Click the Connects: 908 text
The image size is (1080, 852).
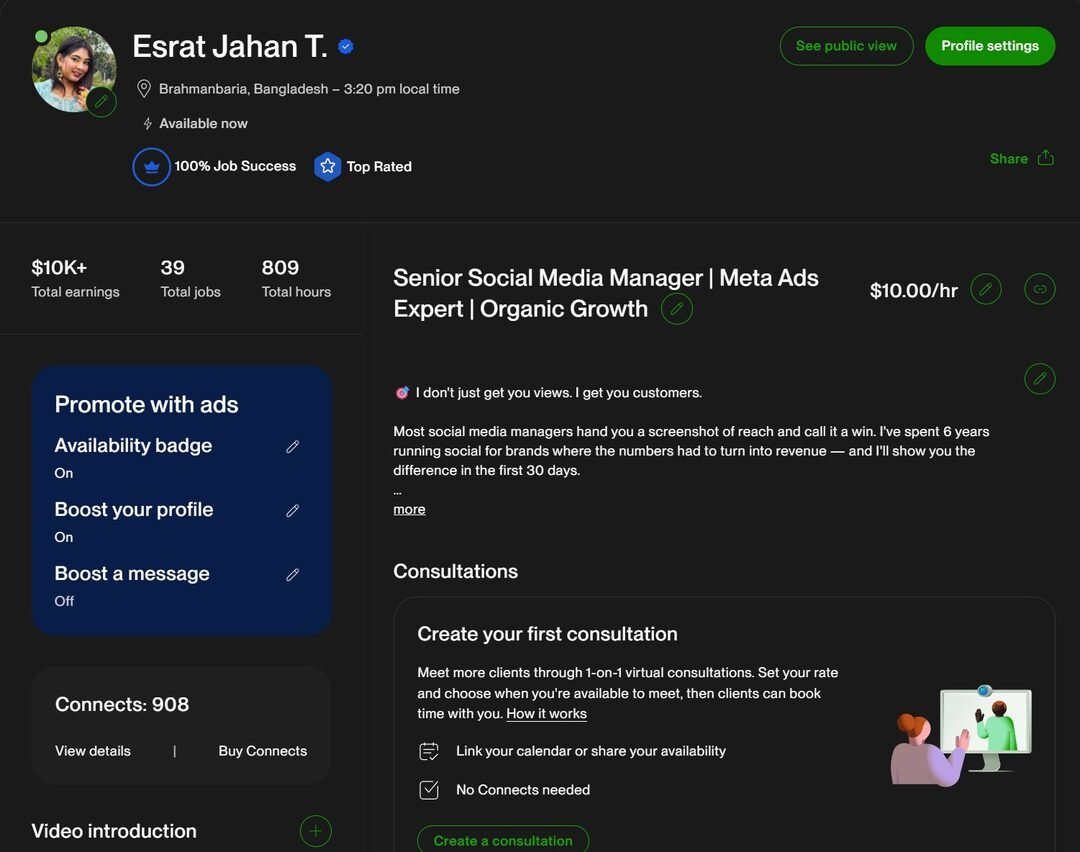[122, 704]
